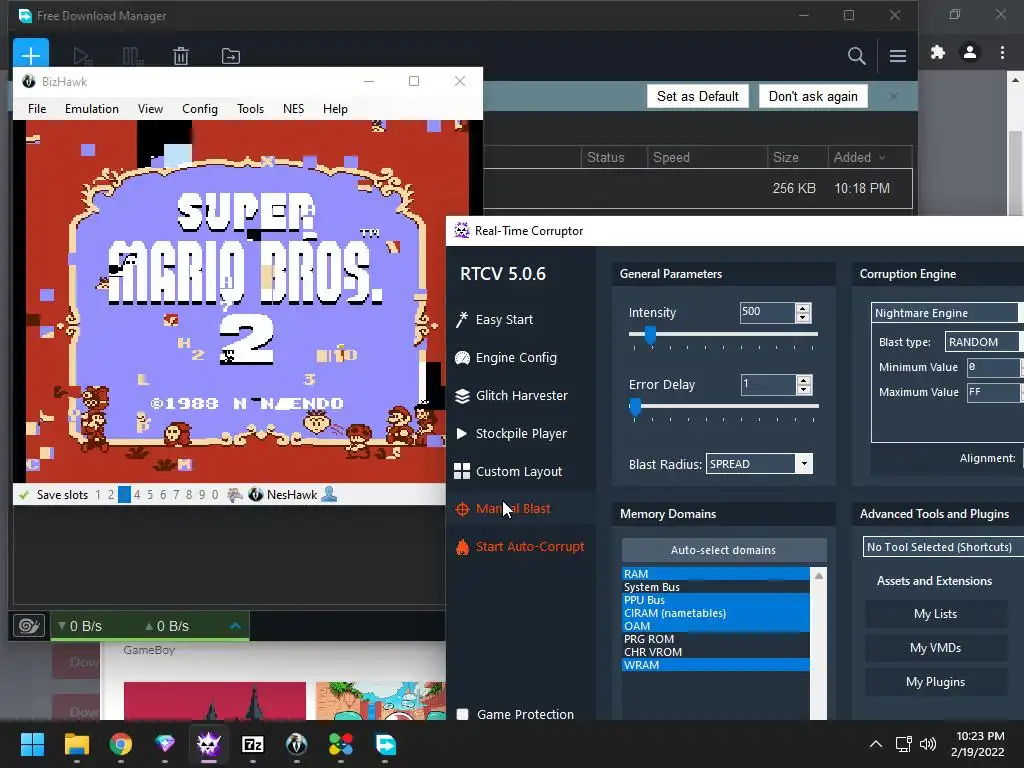Select save slot 9 in BizHawk
The height and width of the screenshot is (768, 1024).
[x=202, y=495]
